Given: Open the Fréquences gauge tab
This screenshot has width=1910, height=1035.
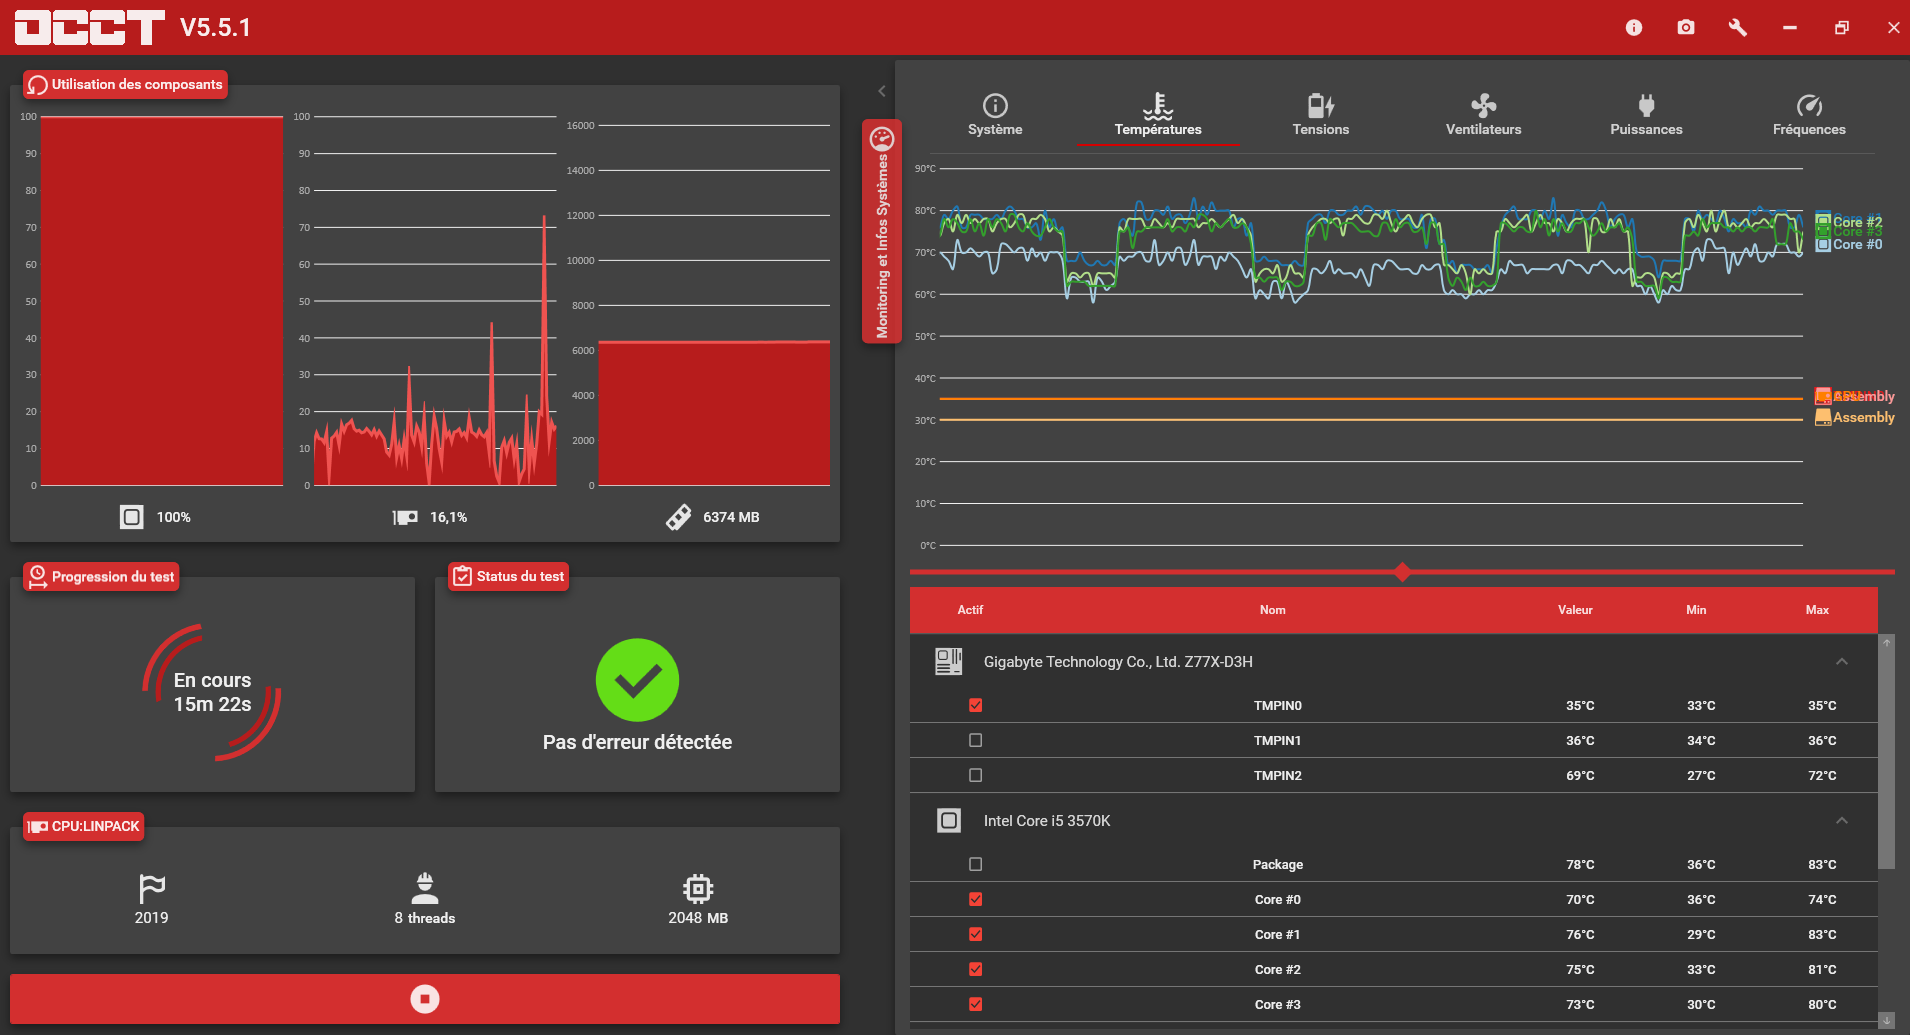Looking at the screenshot, I should pos(1809,115).
